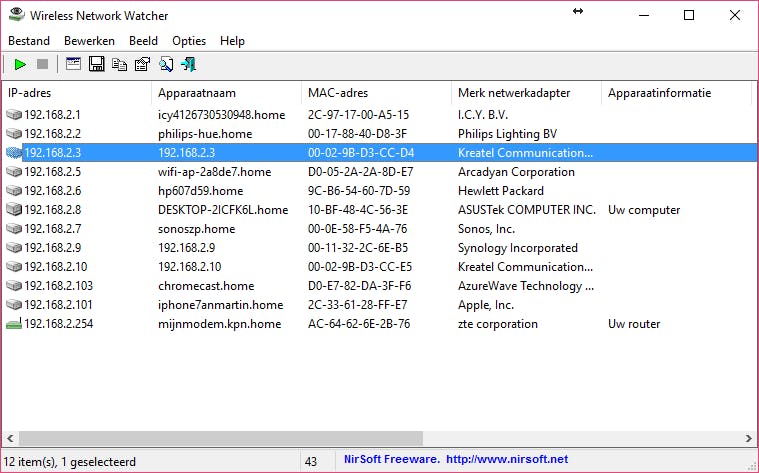Click the highlighted device icon for 192.168.2.3
Viewport: 759px width, 473px height.
coord(14,153)
